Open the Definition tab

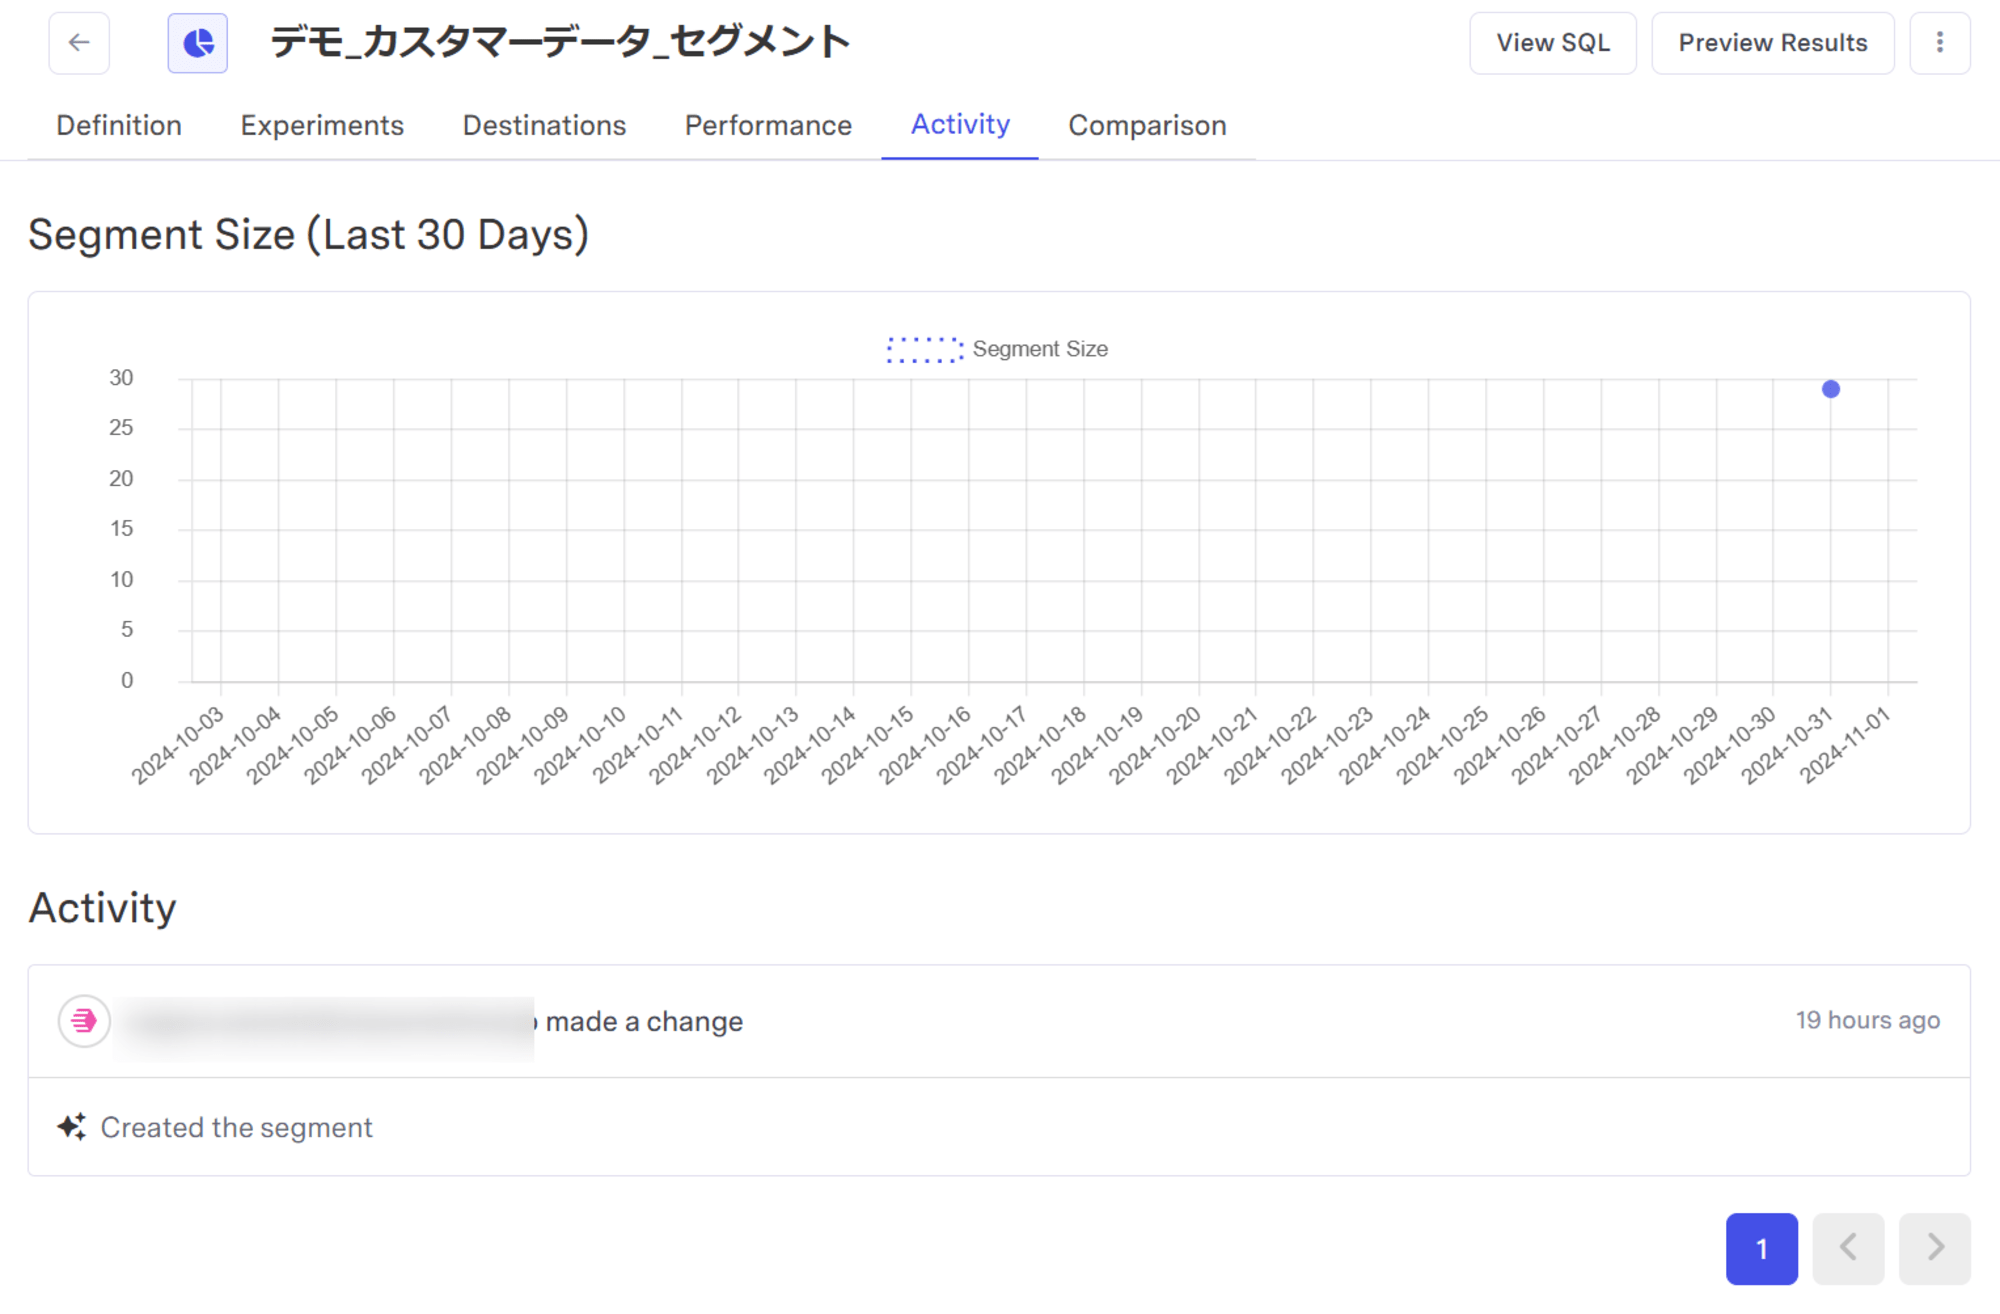click(119, 125)
